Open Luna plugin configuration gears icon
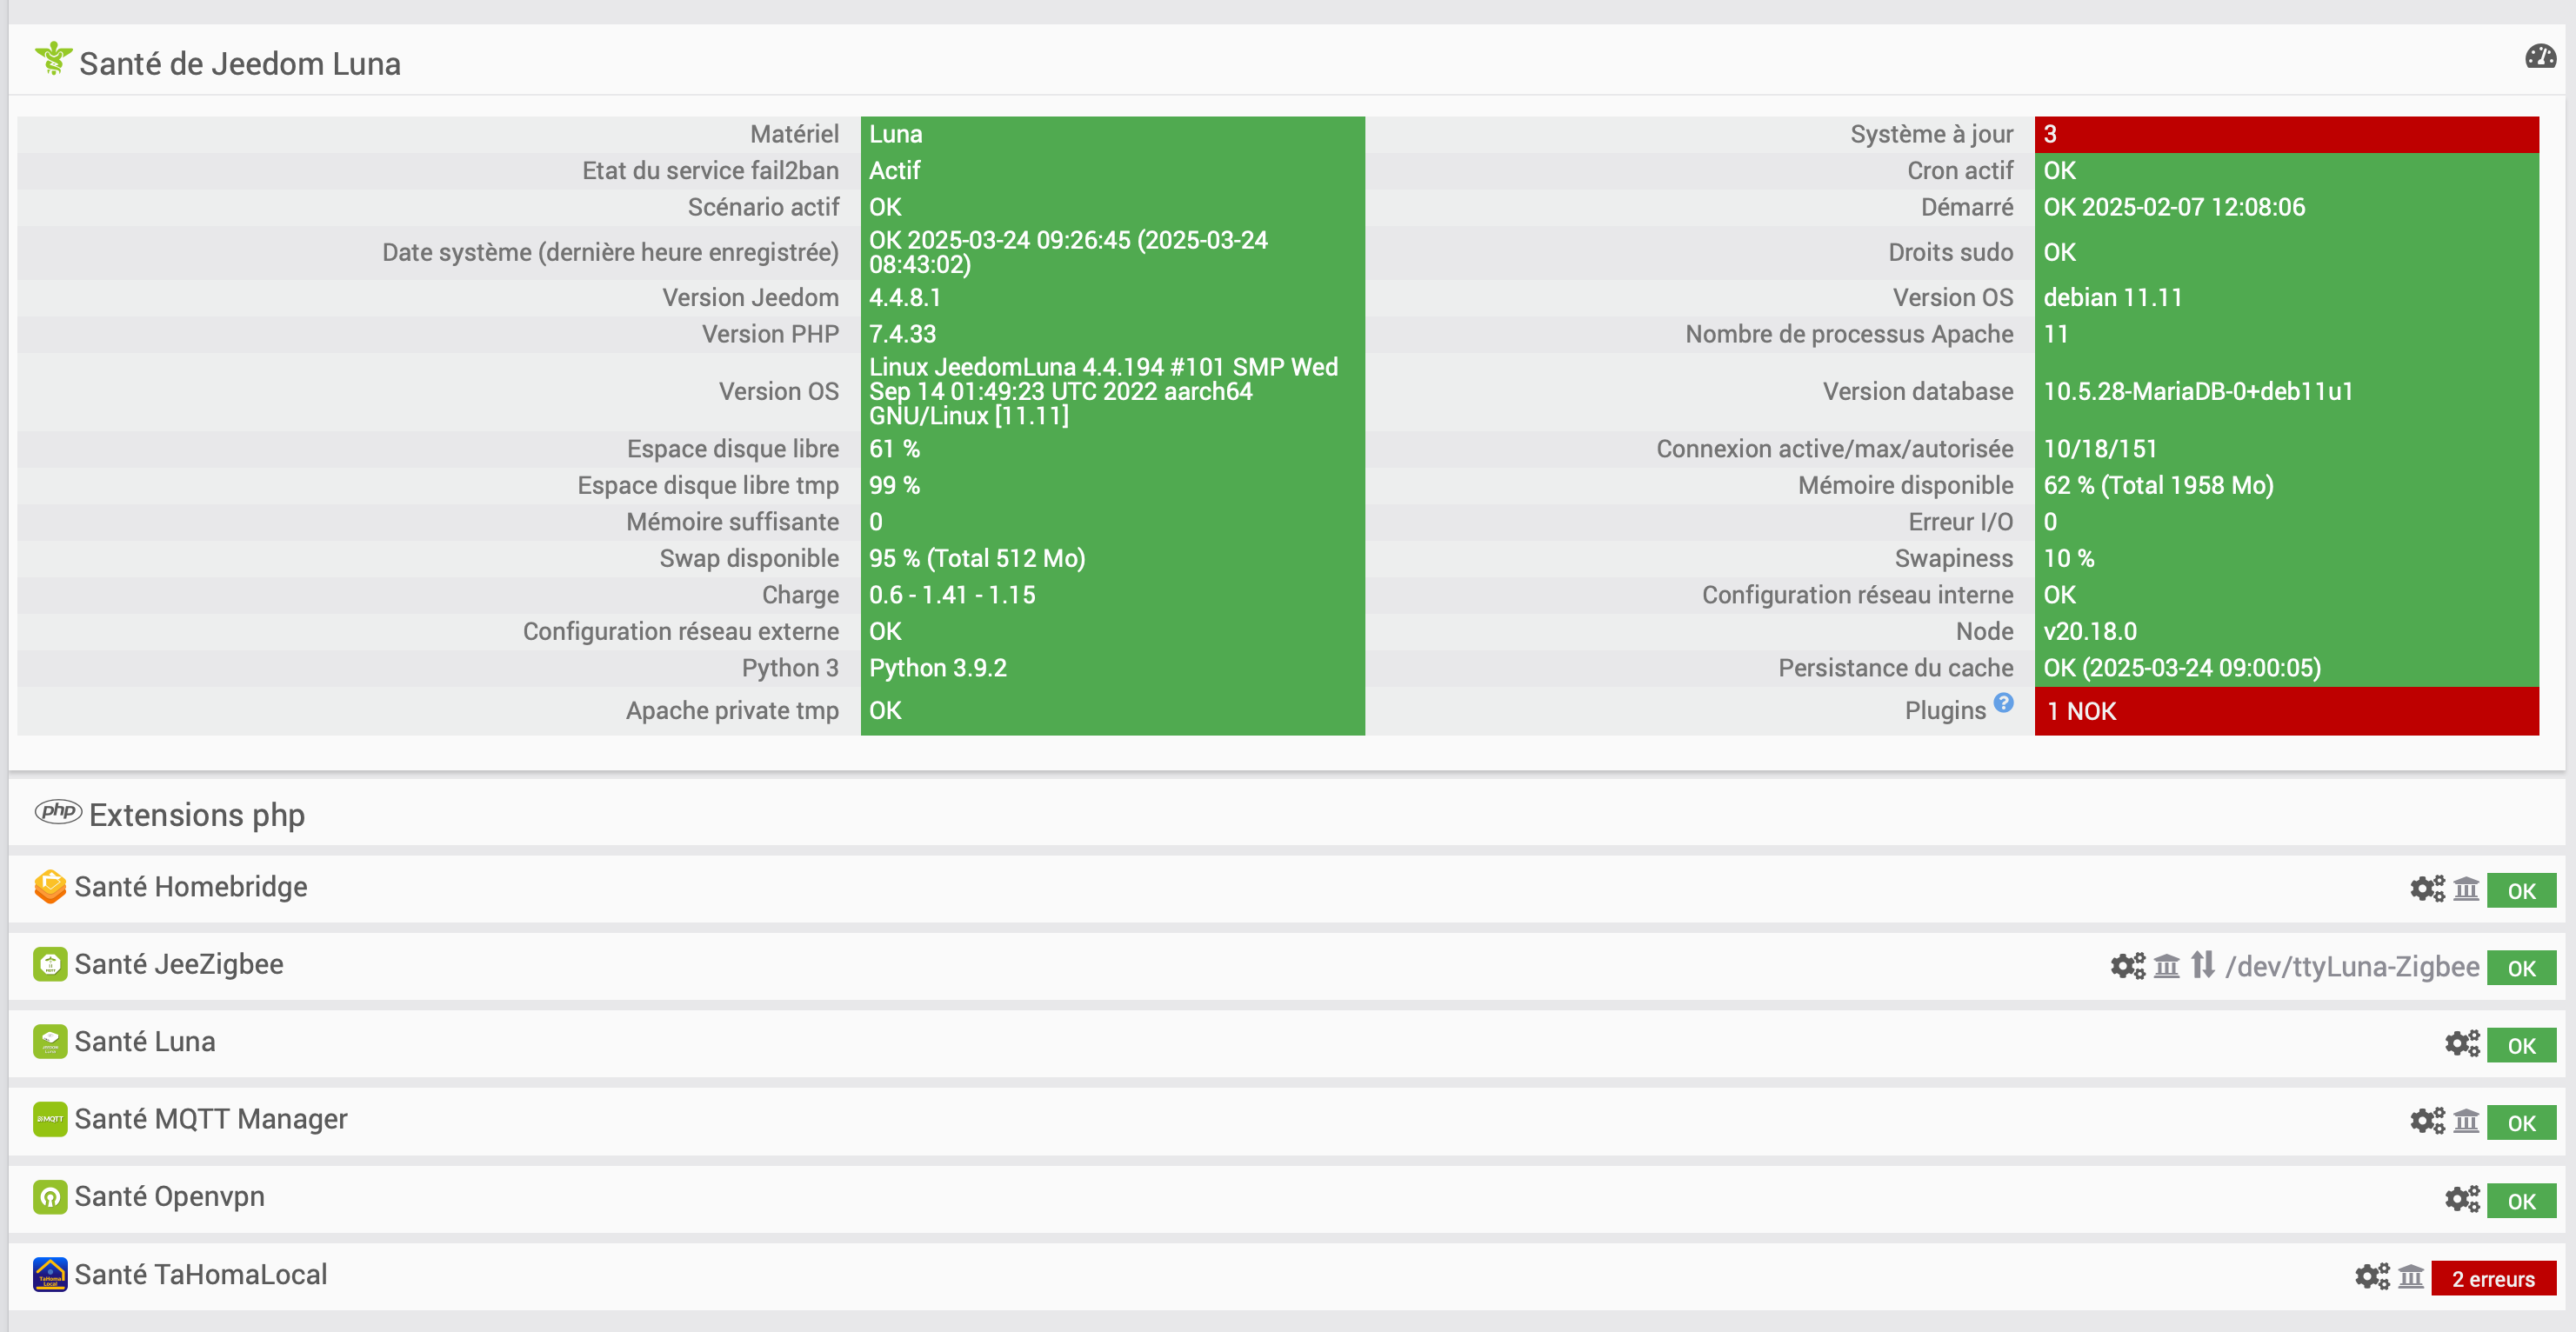 [2462, 1044]
